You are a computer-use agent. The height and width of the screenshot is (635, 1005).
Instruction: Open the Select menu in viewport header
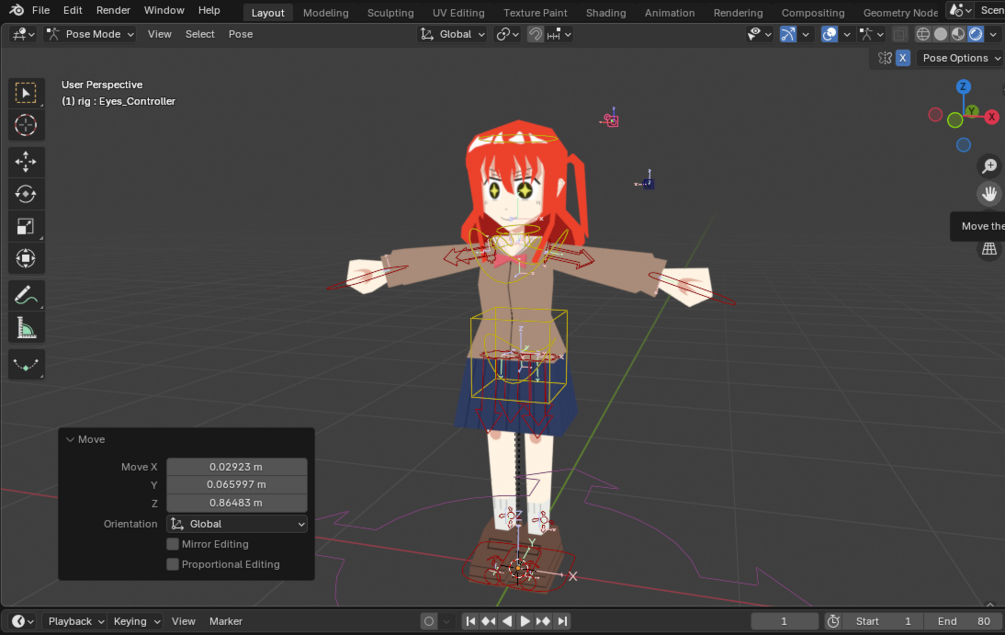[199, 34]
